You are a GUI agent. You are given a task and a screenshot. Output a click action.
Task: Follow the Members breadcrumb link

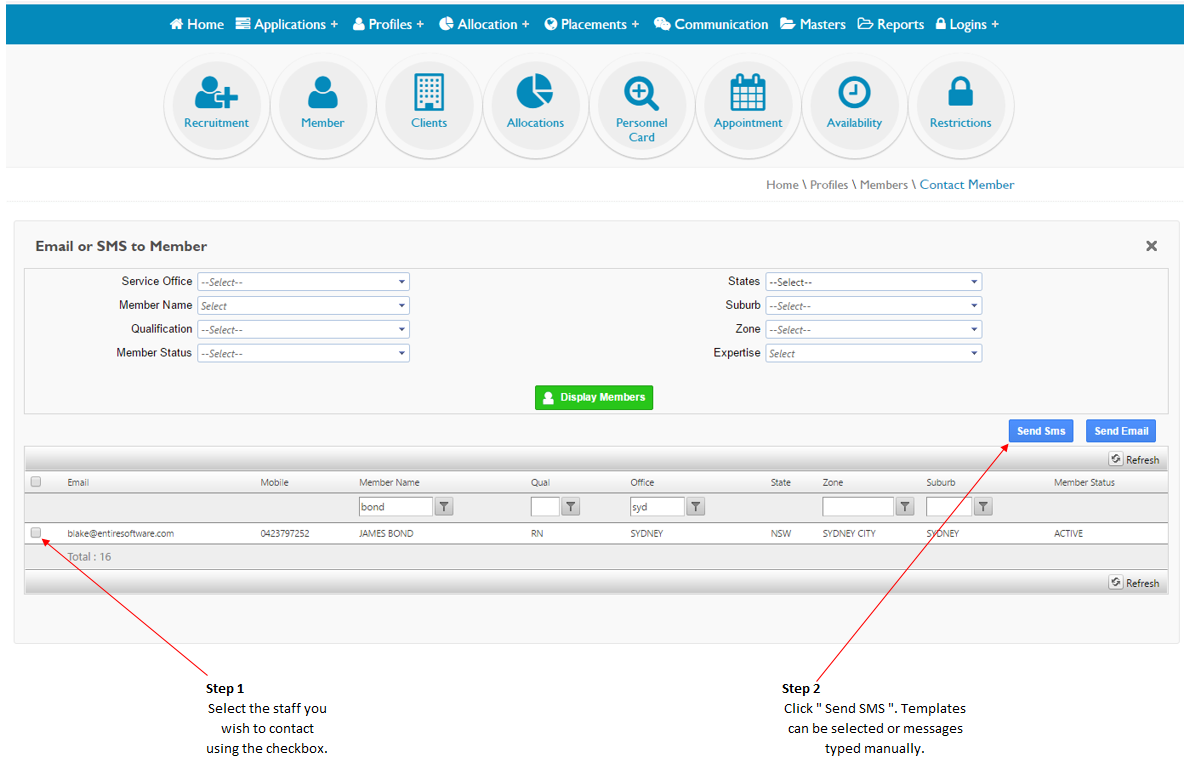click(883, 185)
